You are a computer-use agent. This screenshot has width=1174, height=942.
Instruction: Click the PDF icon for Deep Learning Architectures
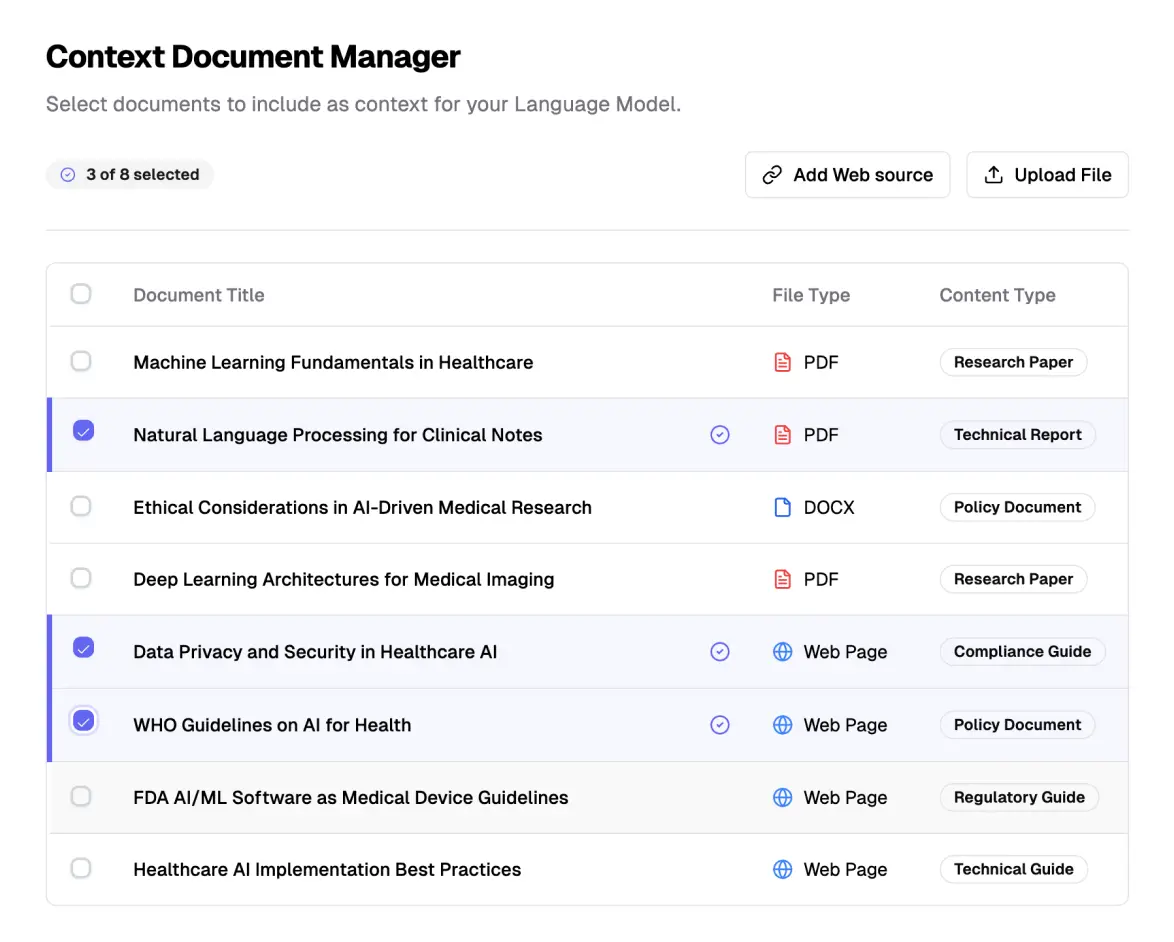(782, 580)
